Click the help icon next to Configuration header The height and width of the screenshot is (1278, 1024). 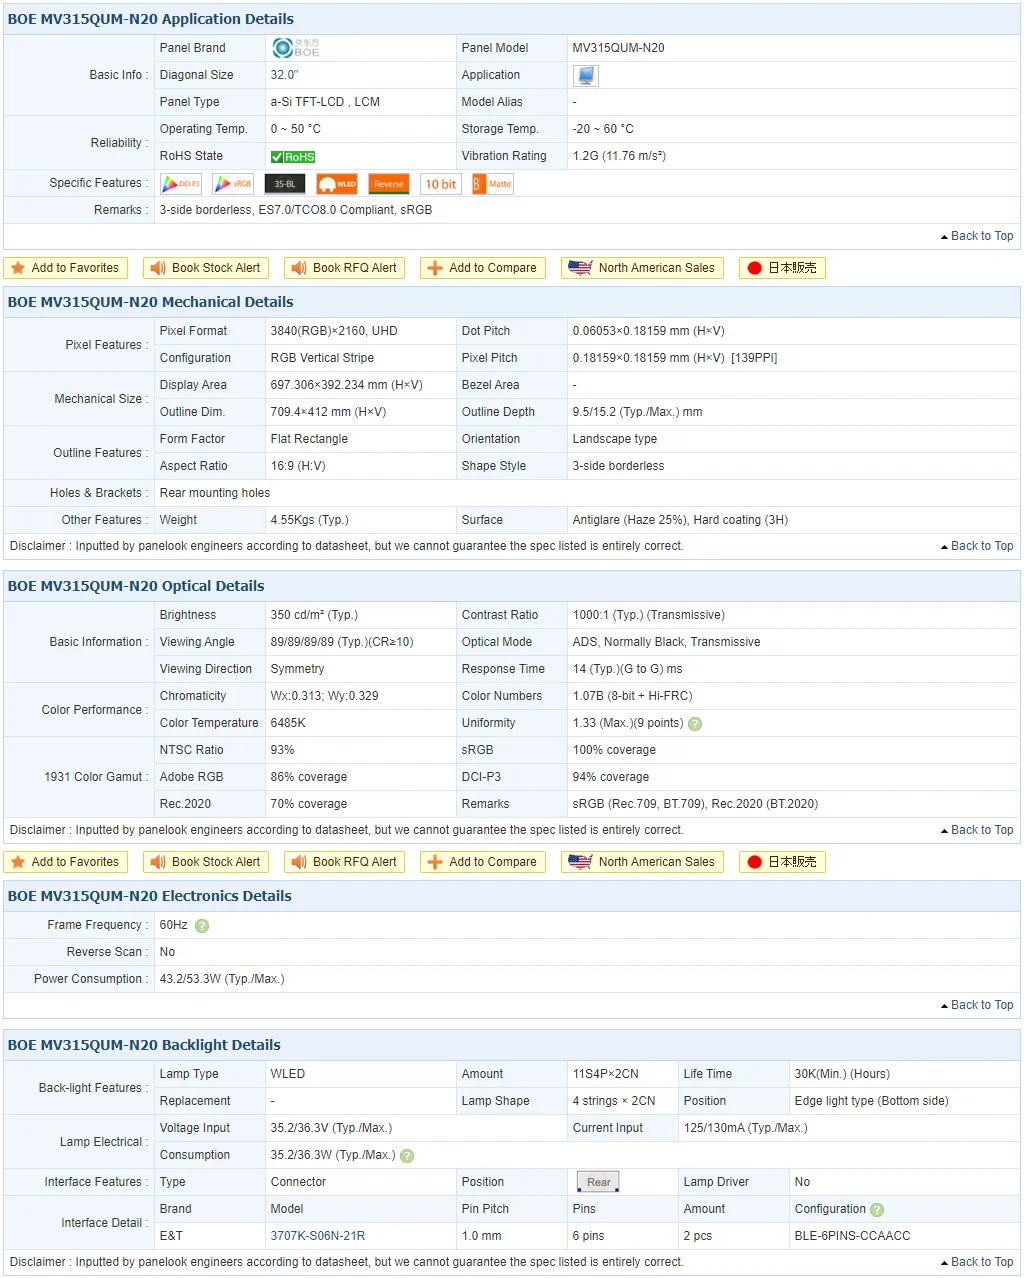click(877, 1210)
